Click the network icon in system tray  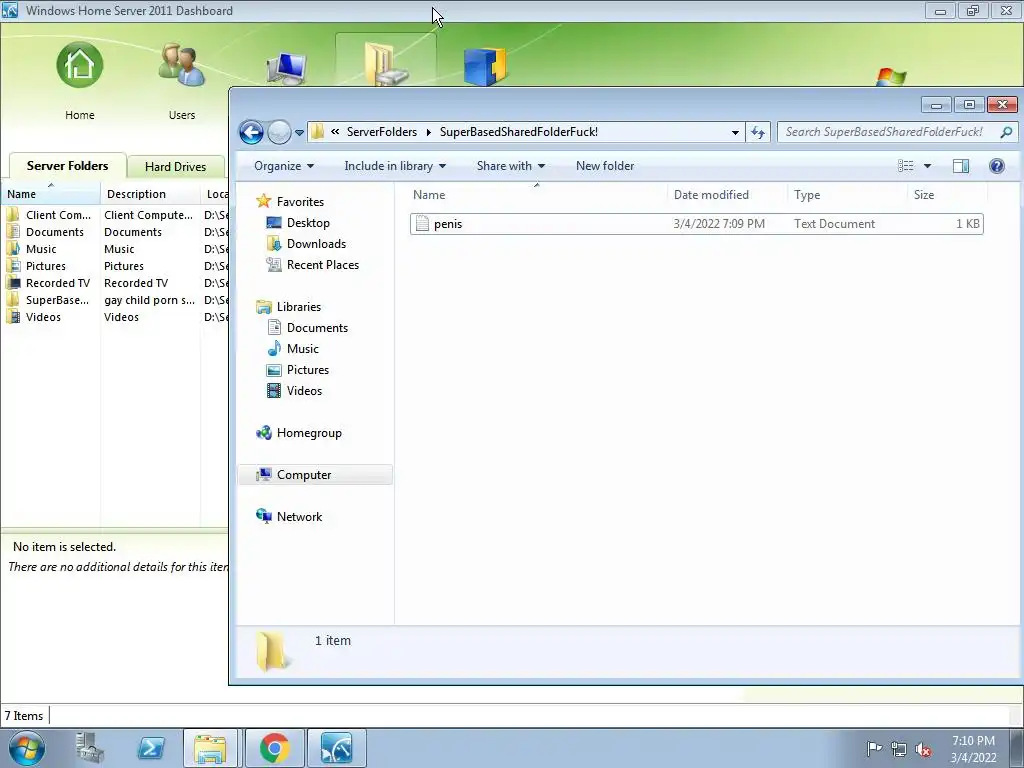(x=899, y=749)
